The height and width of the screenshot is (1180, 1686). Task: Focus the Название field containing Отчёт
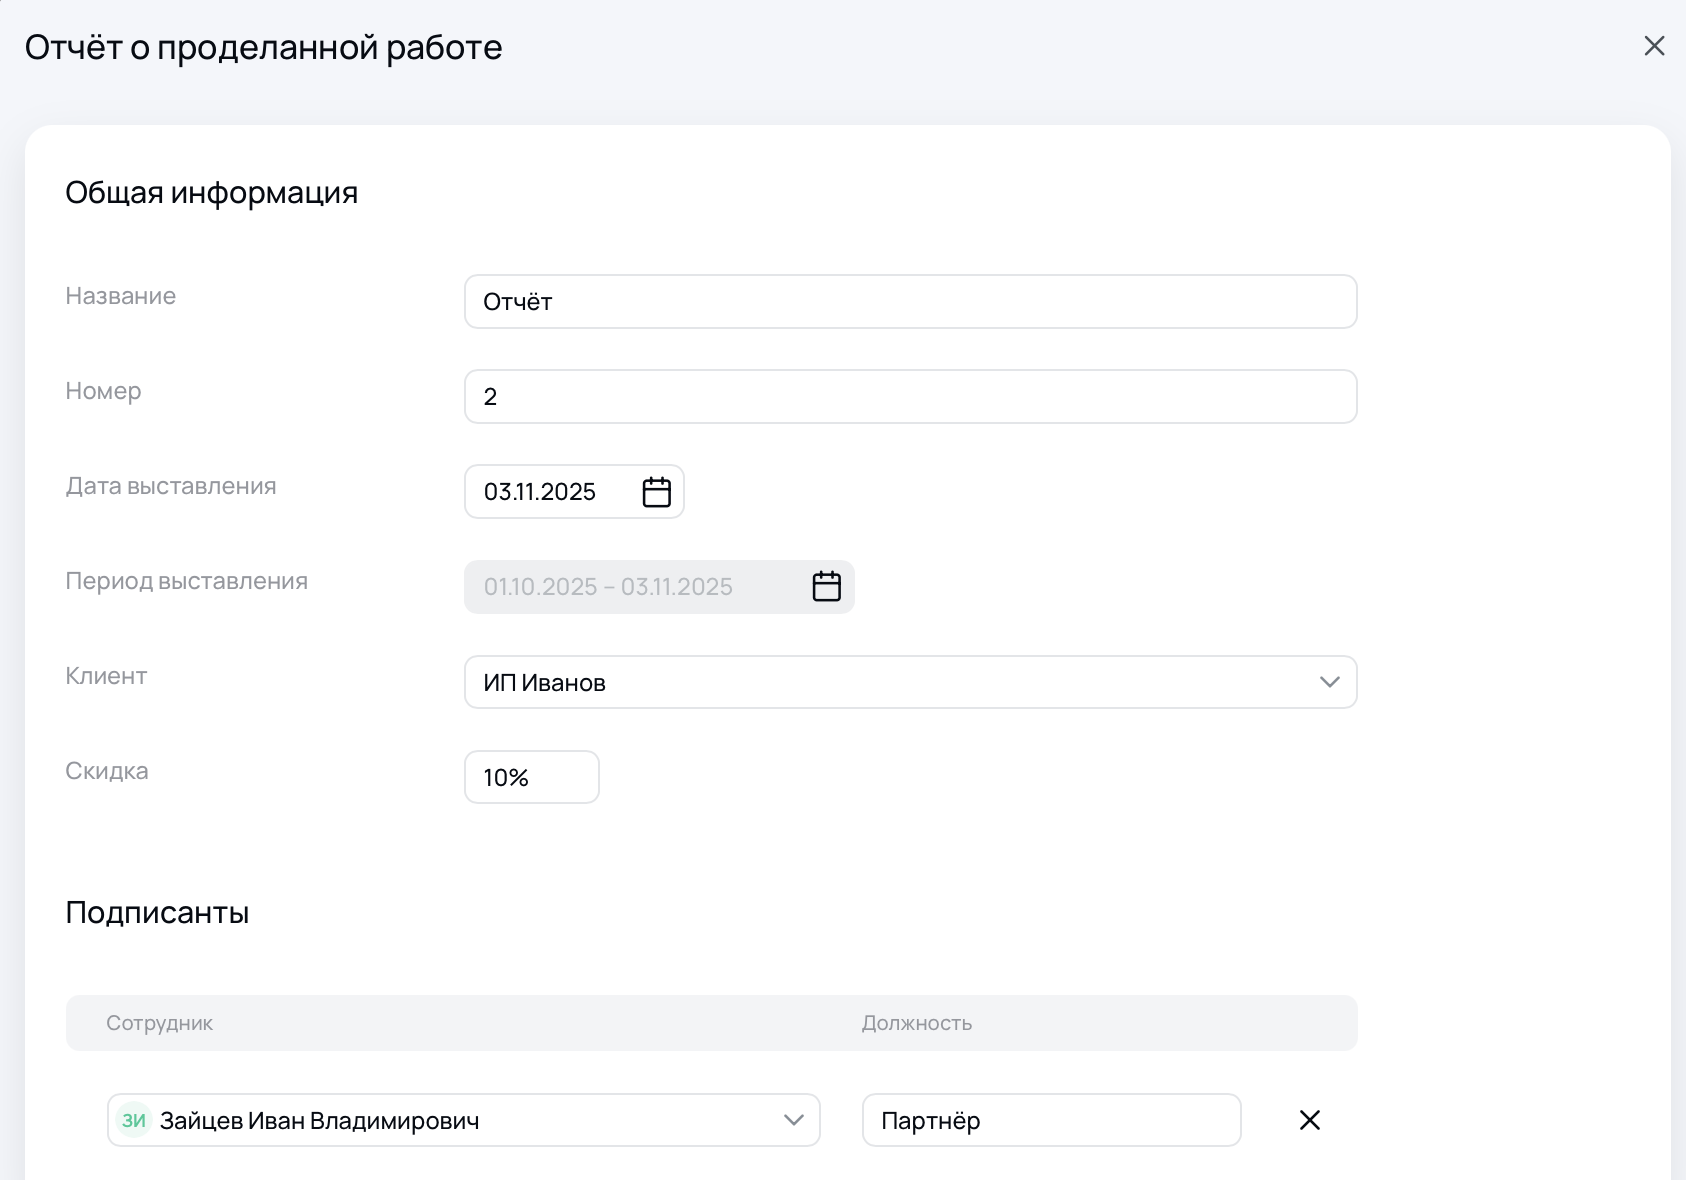910,302
